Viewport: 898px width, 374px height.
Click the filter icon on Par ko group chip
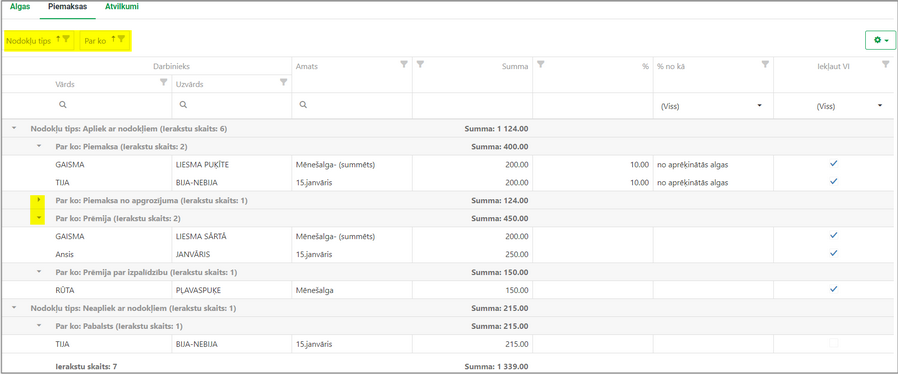121,39
